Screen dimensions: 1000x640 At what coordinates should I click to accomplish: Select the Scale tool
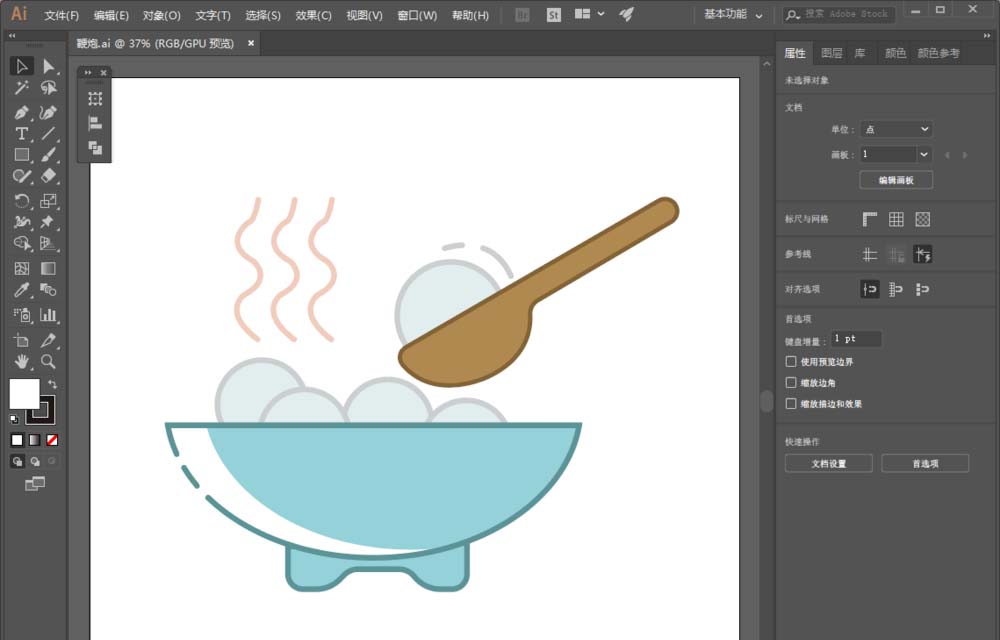coord(48,201)
